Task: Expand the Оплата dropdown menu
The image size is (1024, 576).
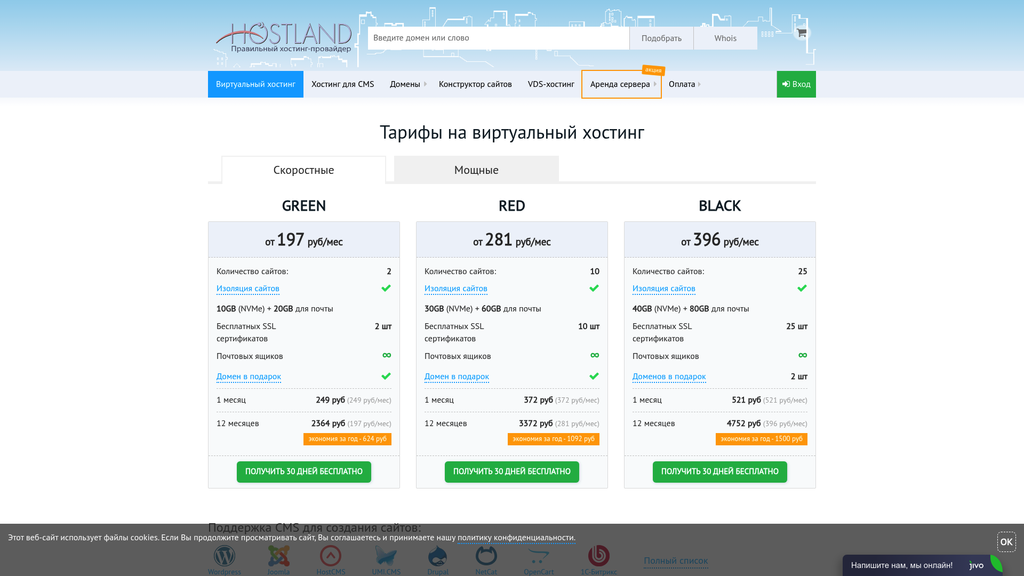Action: pos(681,84)
